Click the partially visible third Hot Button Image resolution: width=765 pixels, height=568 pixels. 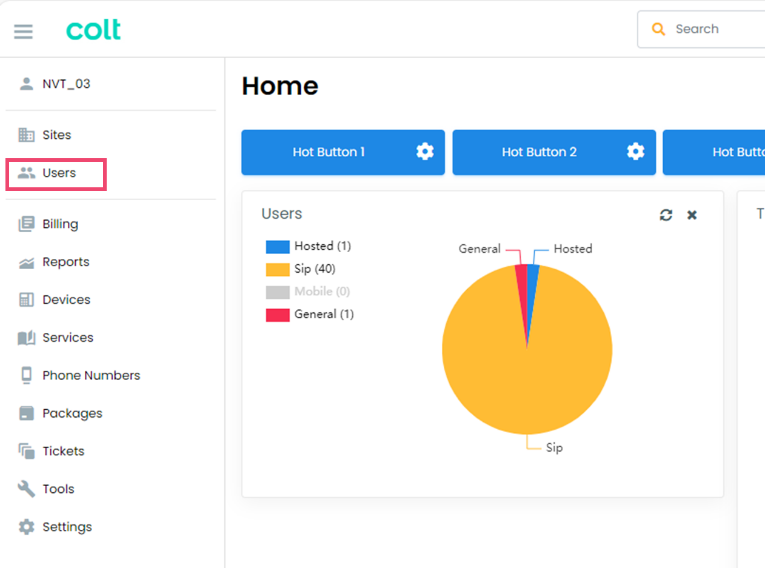714,152
